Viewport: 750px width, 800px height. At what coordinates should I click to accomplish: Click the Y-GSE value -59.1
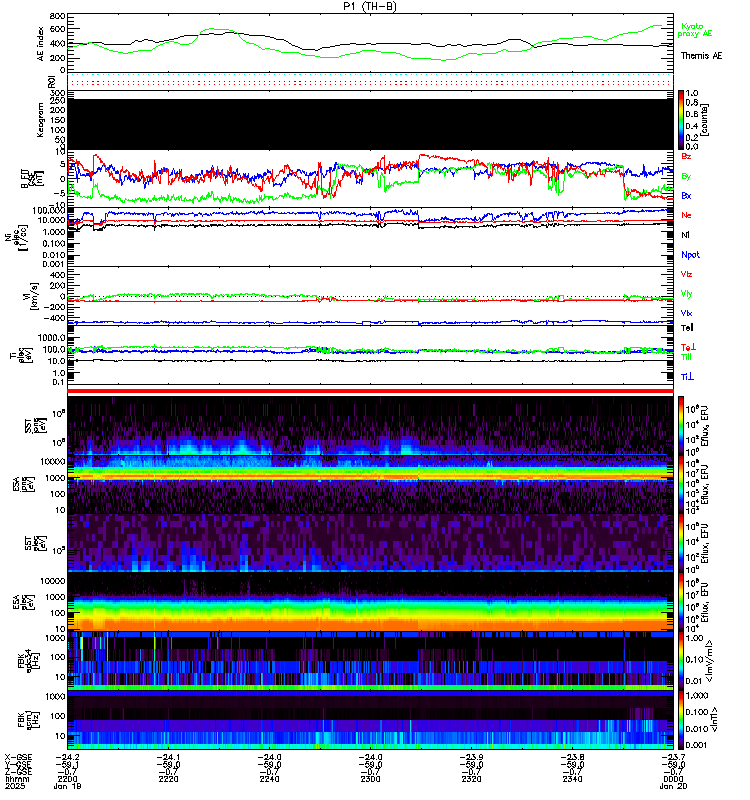point(67,764)
